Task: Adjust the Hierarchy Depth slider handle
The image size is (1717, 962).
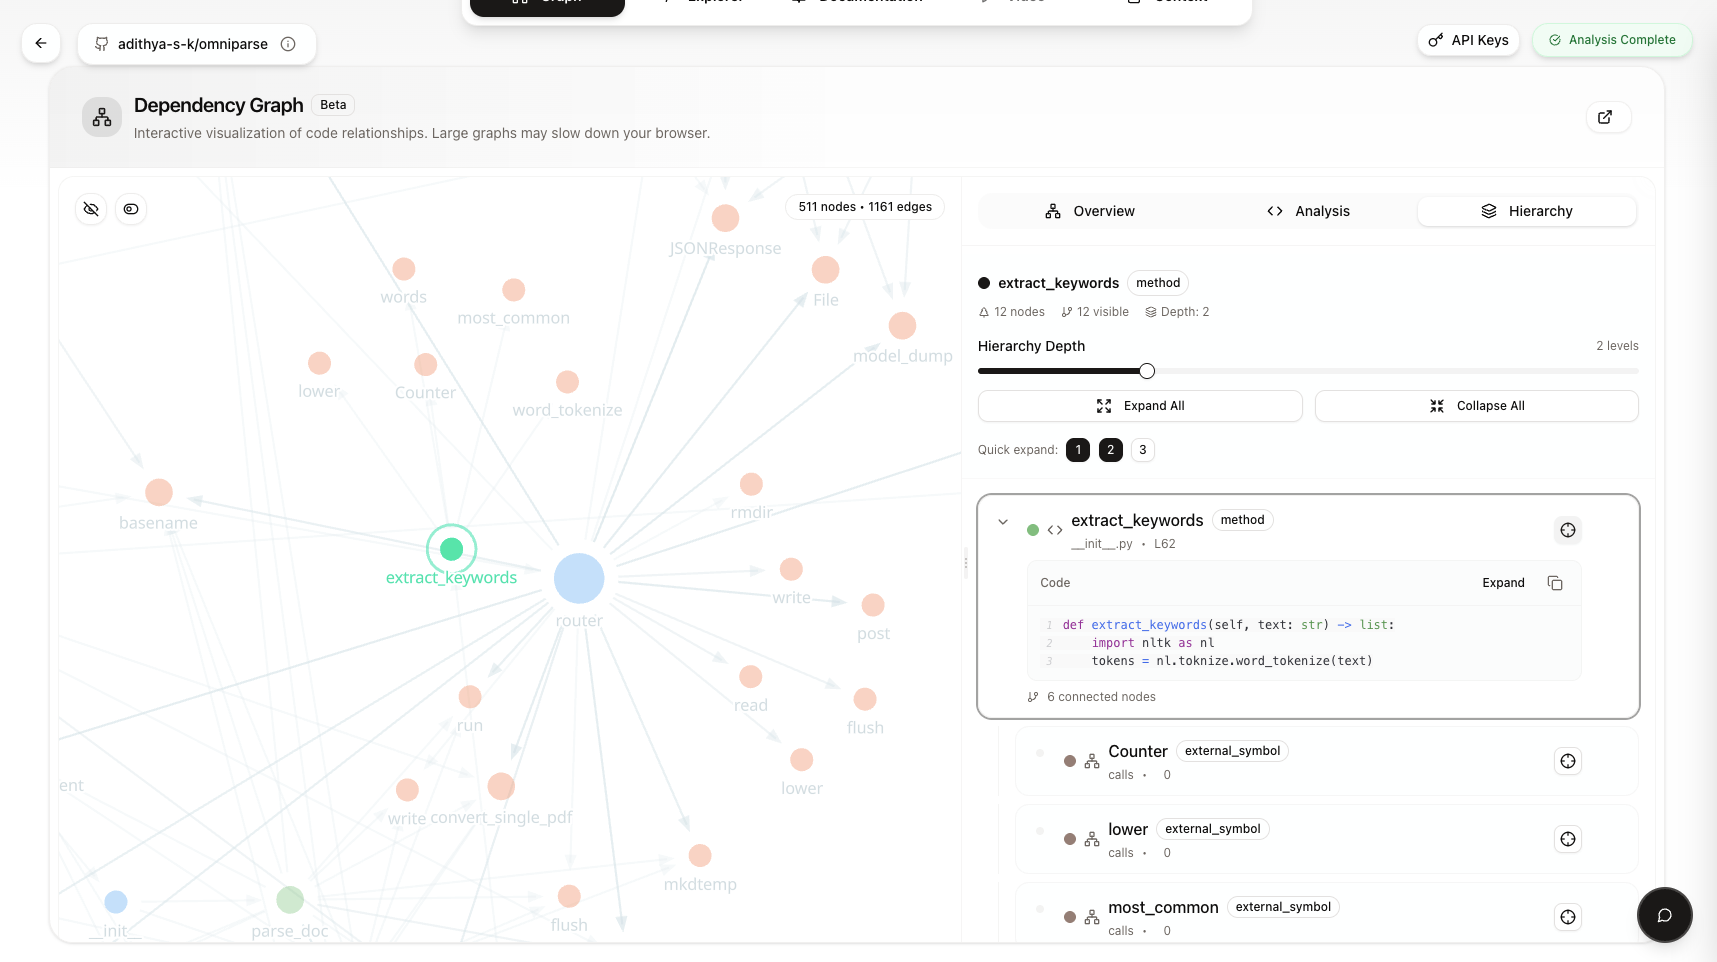Action: coord(1147,371)
